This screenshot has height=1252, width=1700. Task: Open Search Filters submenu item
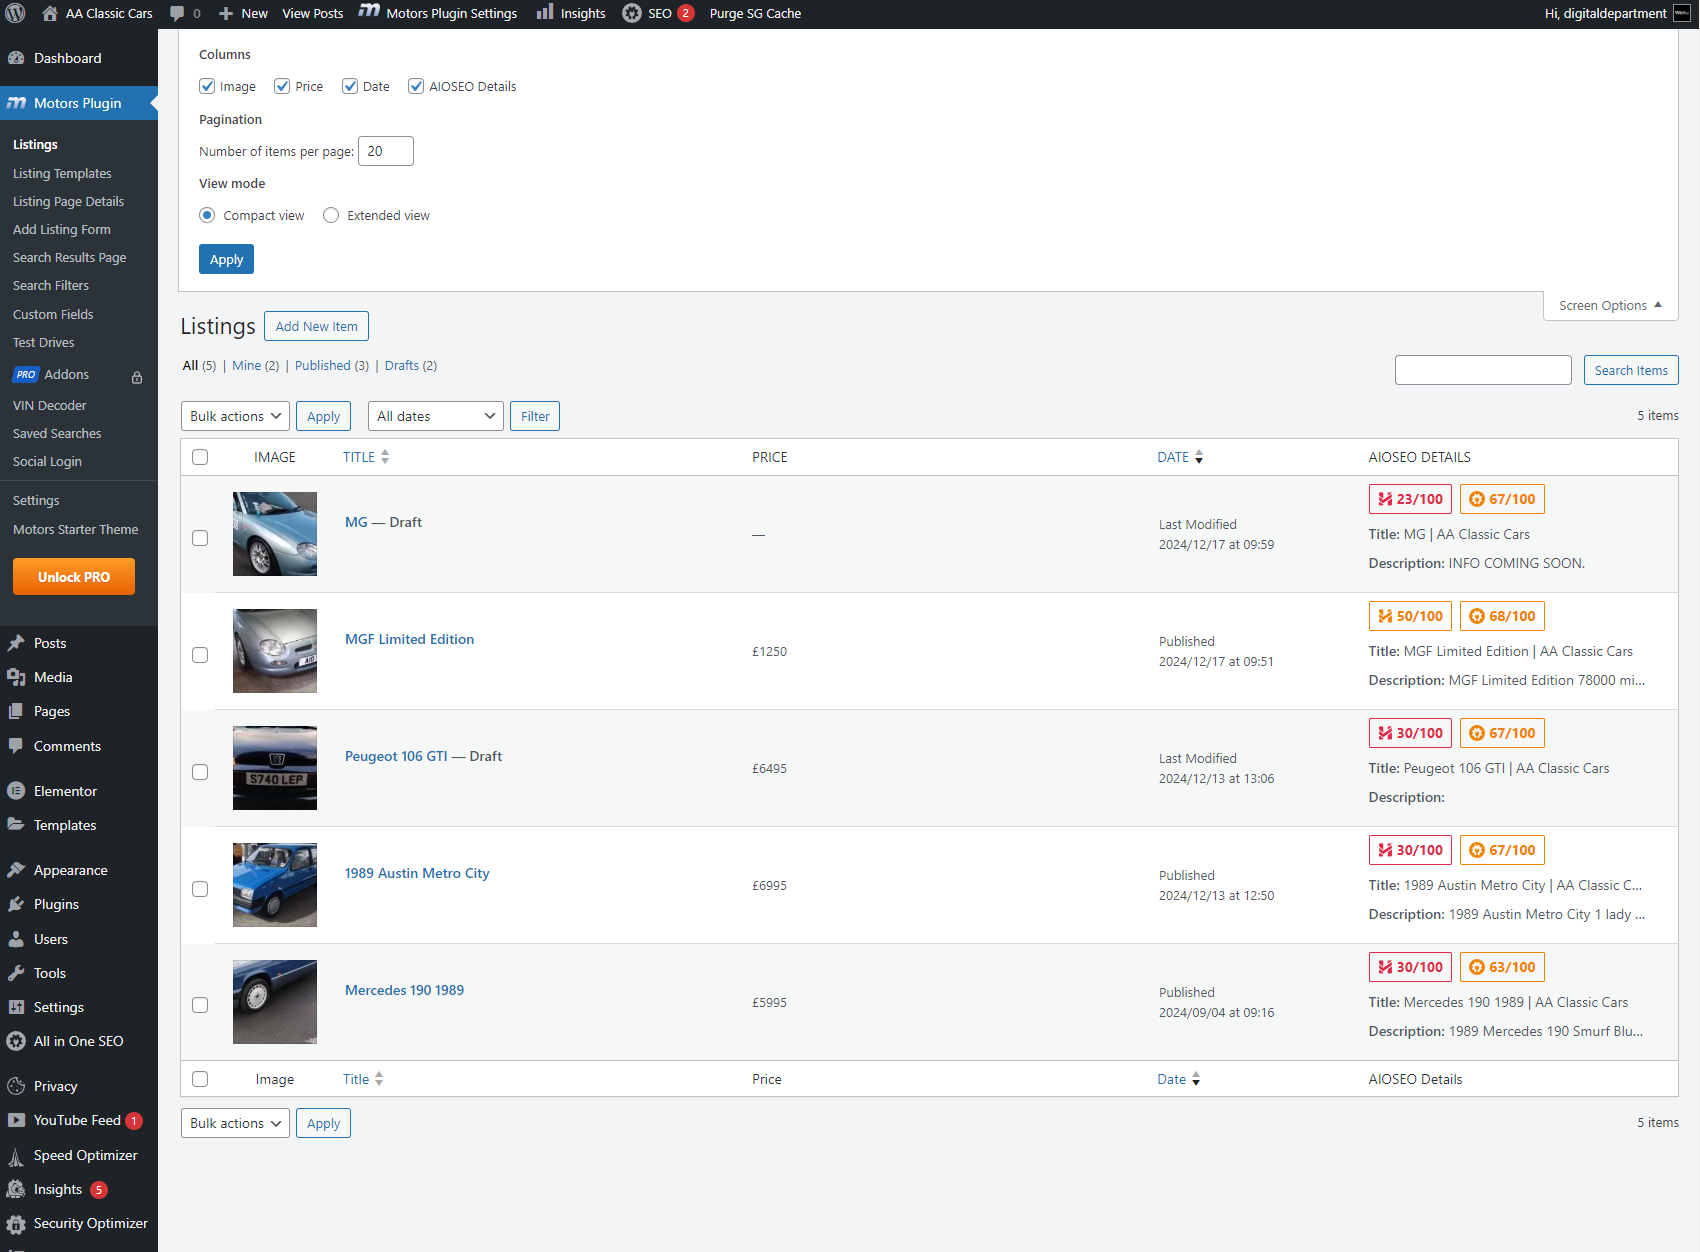pos(51,285)
